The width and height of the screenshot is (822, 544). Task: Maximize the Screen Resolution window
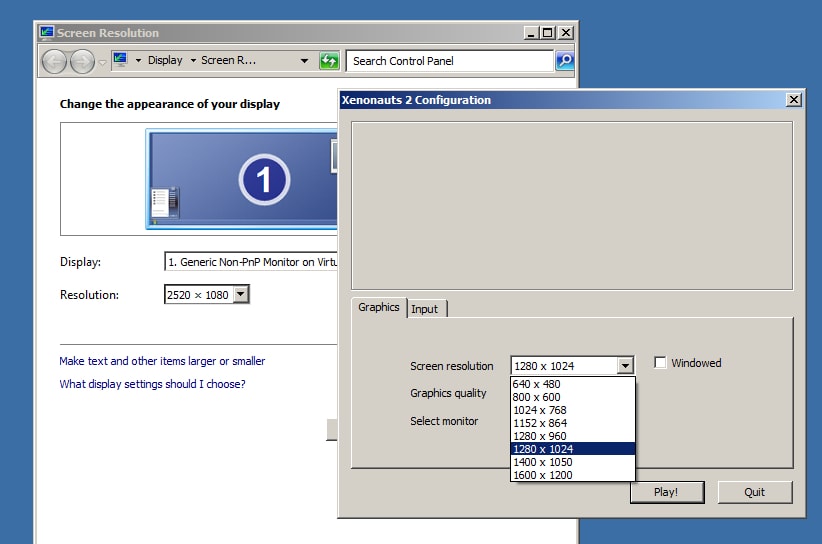(x=548, y=33)
